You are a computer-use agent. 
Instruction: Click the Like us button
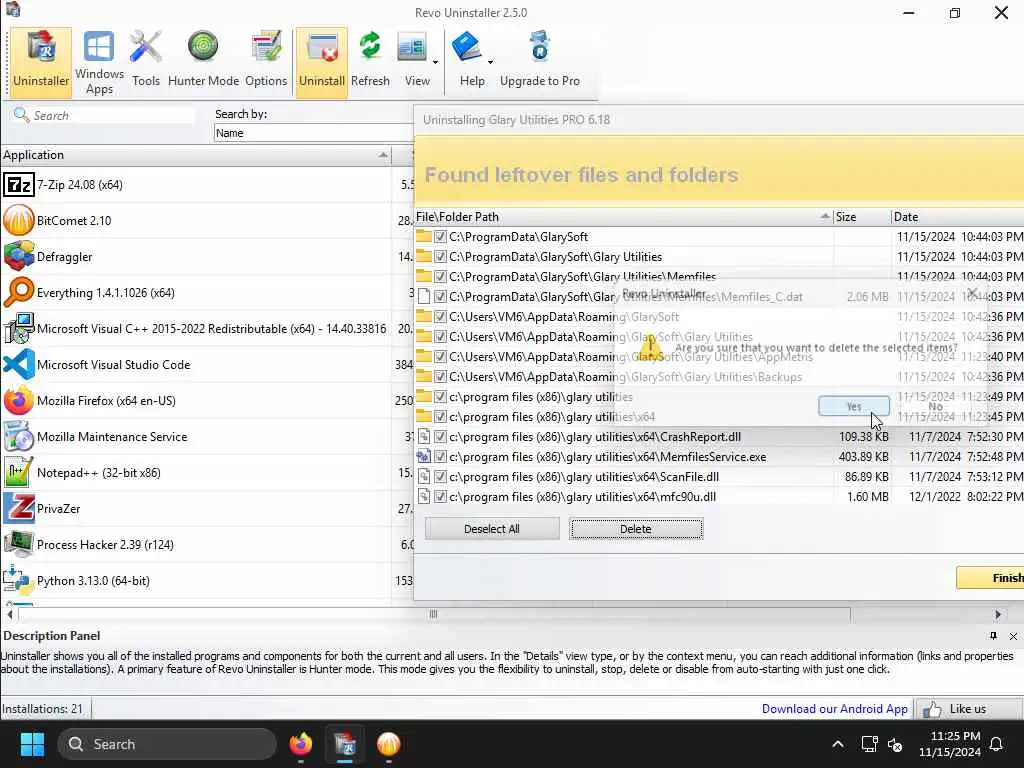pos(969,709)
